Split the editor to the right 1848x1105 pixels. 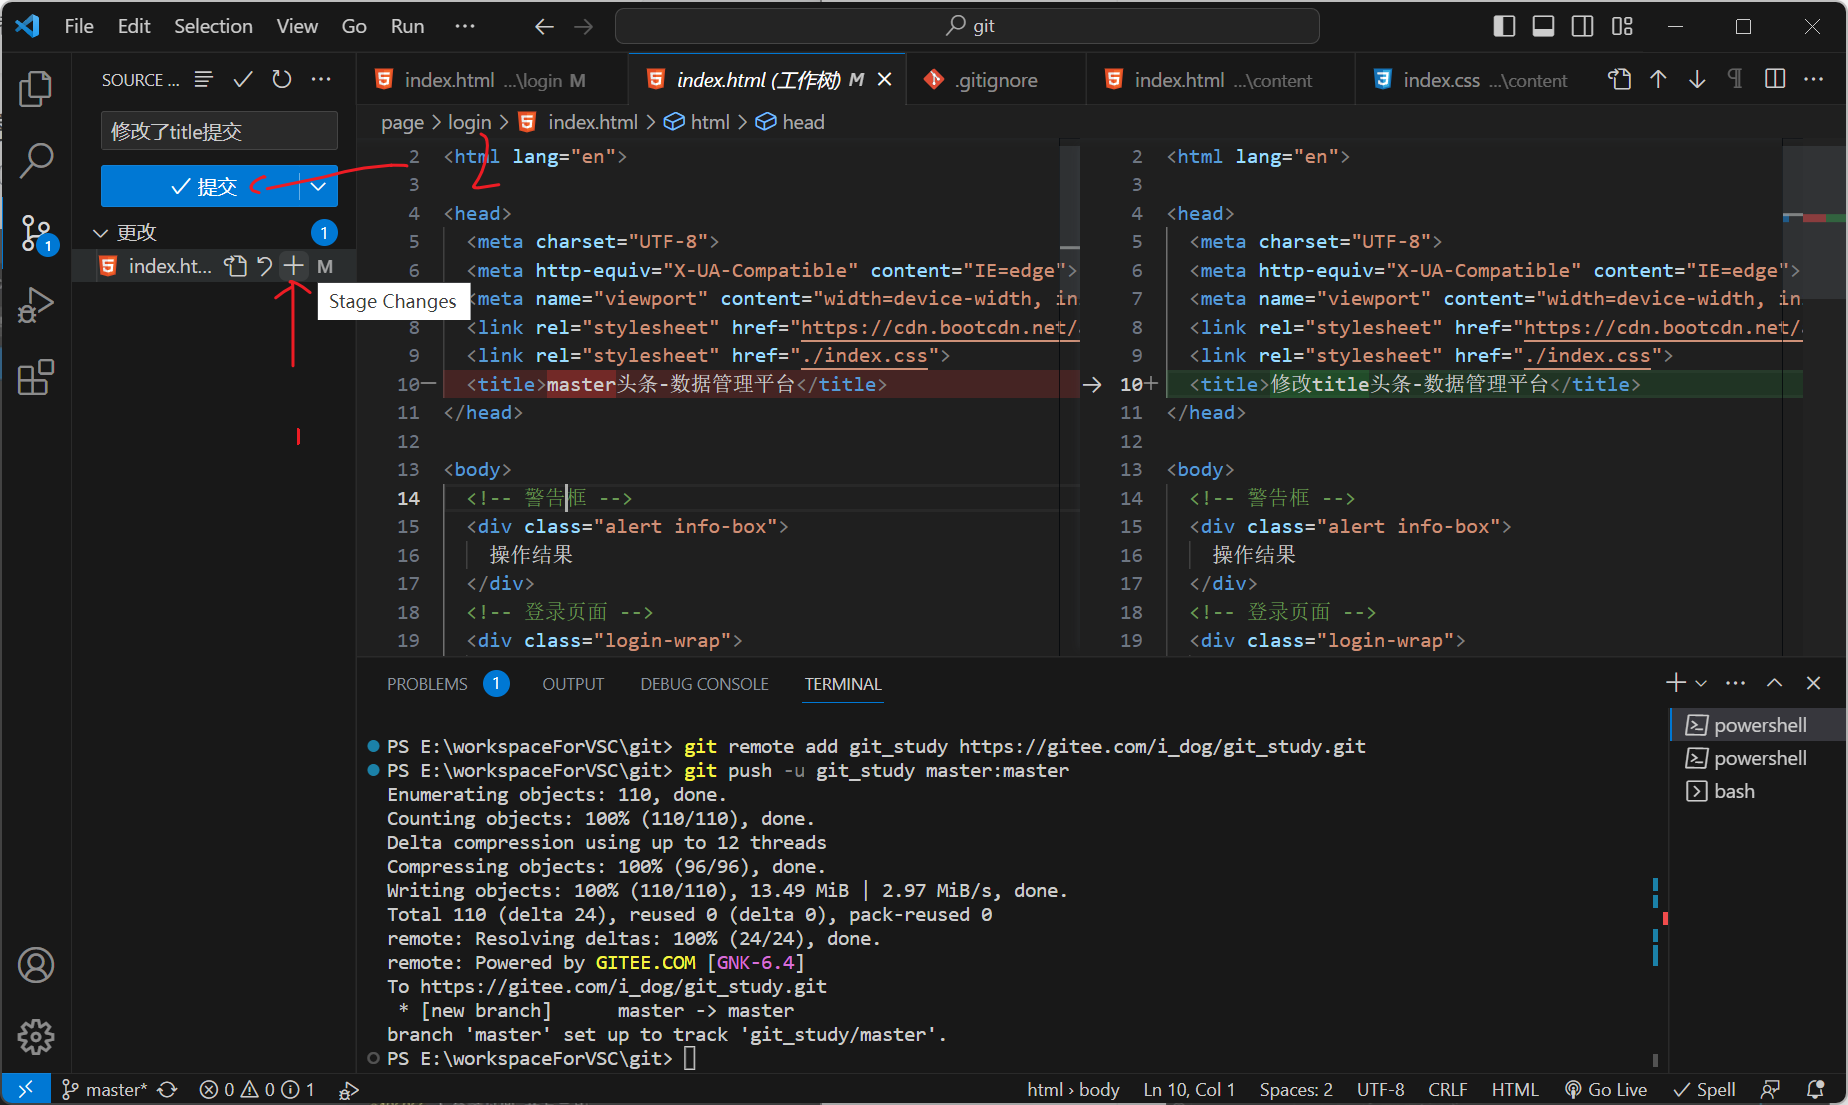click(x=1775, y=79)
